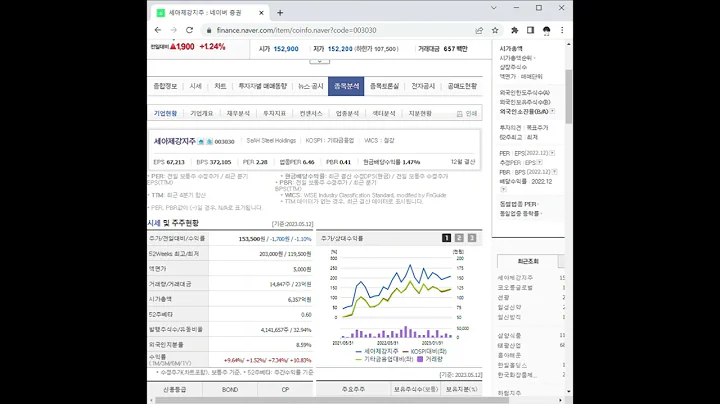Viewport: 720px width, 404px height.
Task: Open 태광산업 in recent list
Action: pyautogui.click(x=509, y=345)
